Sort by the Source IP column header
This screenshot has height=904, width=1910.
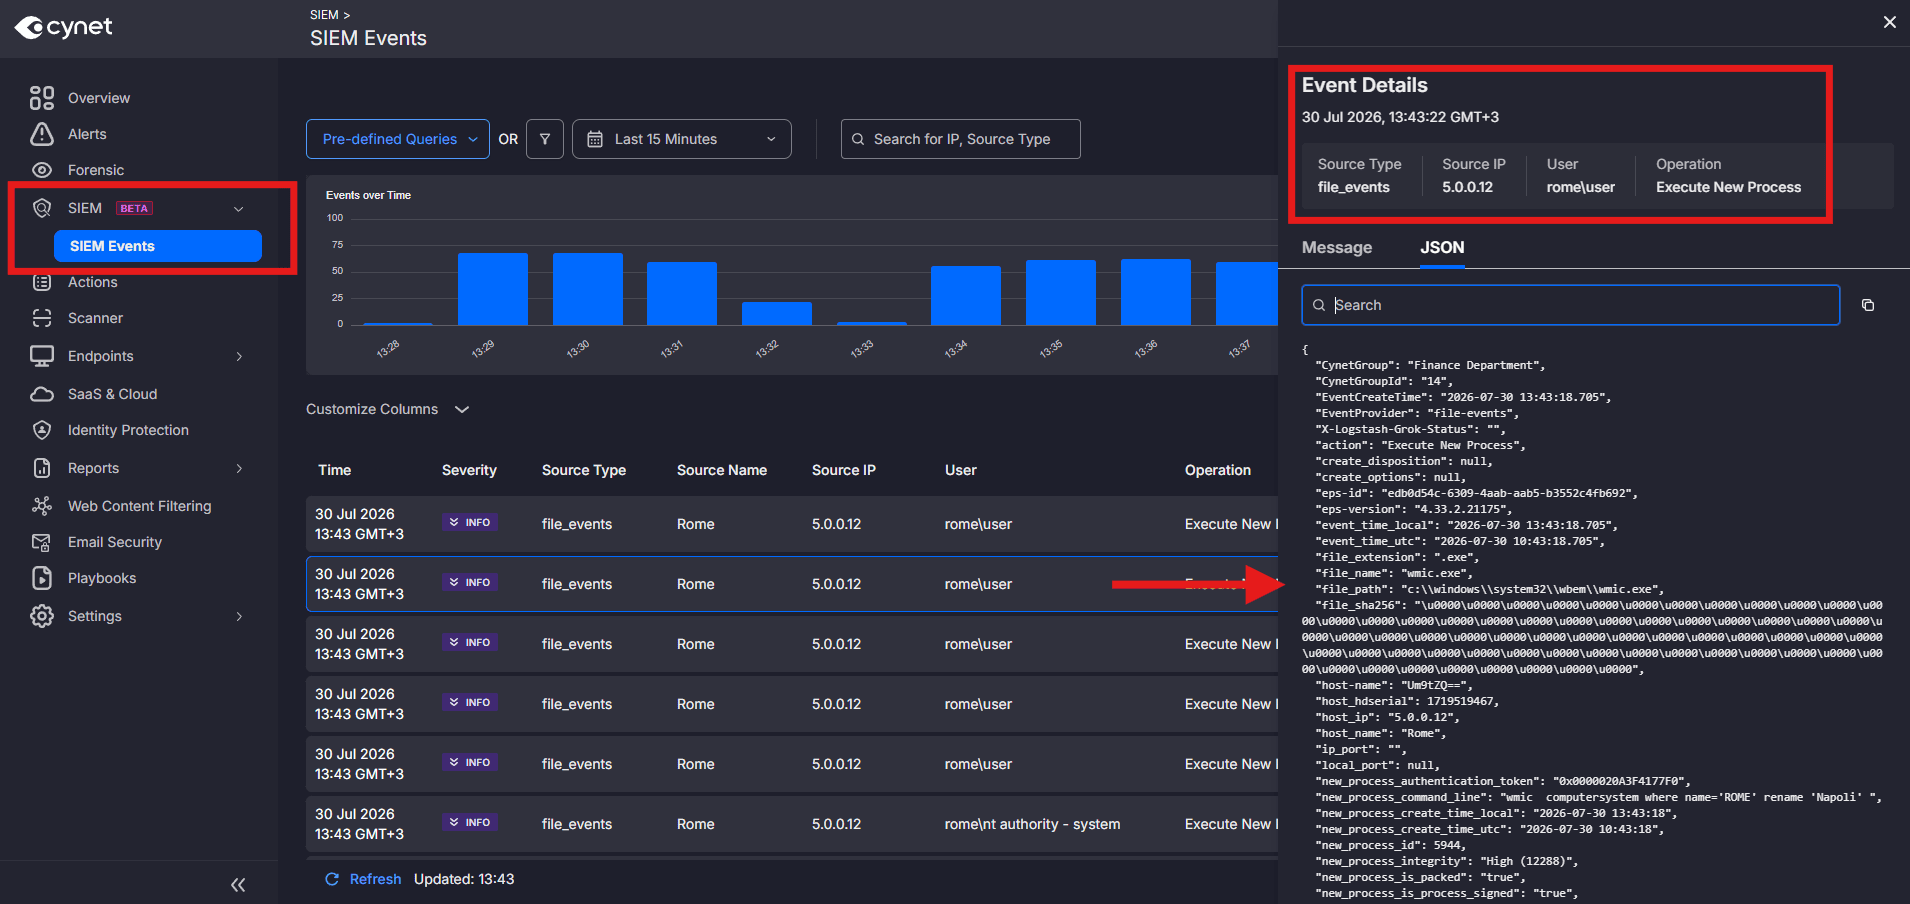pyautogui.click(x=844, y=470)
